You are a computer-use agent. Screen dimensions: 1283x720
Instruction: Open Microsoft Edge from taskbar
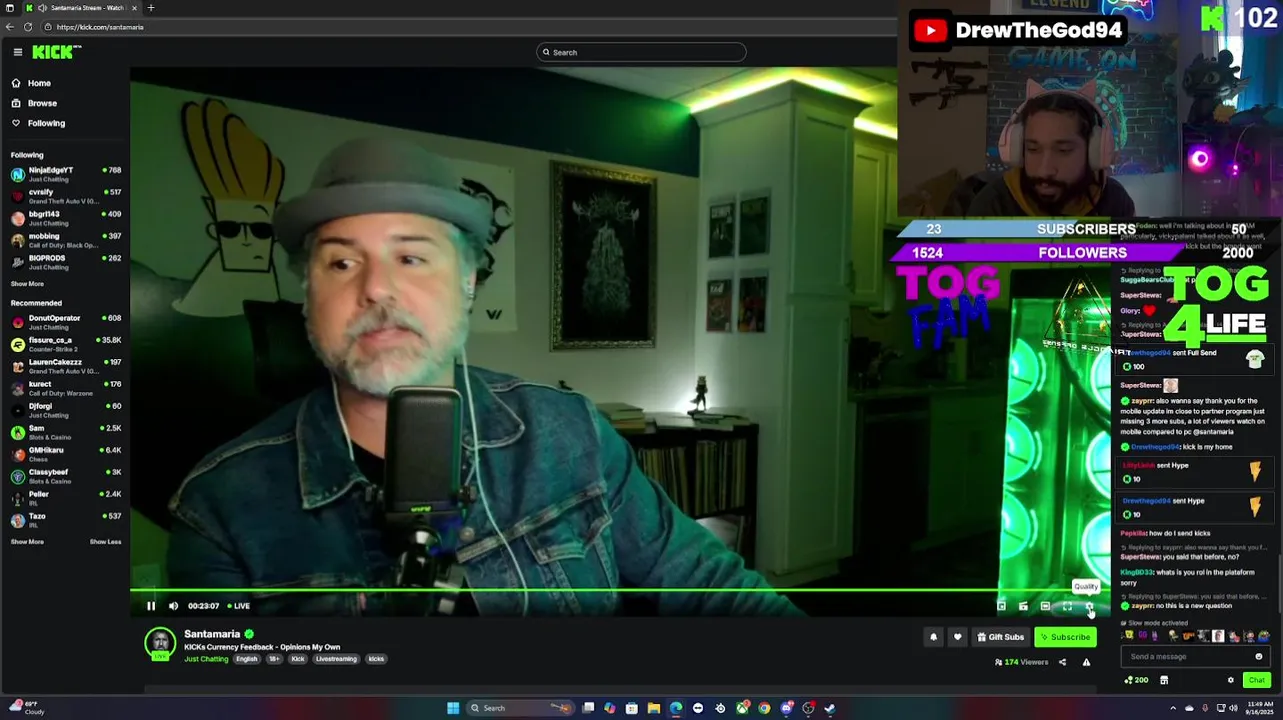(x=676, y=708)
